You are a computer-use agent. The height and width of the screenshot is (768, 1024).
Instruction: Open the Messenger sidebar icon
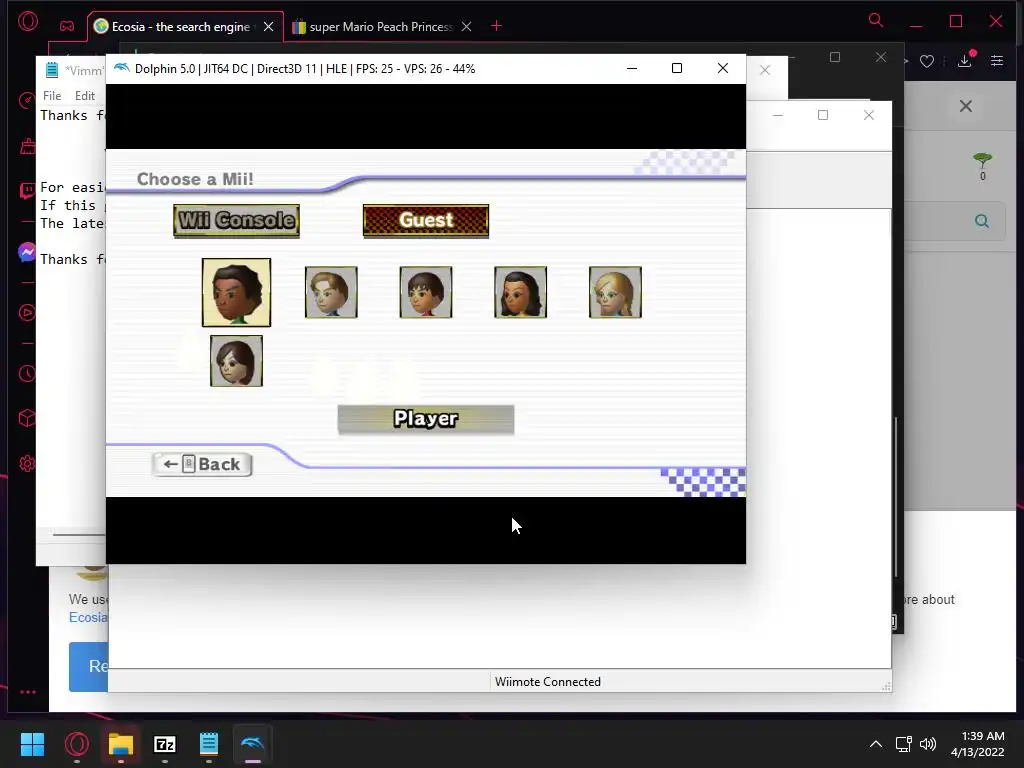(x=27, y=252)
